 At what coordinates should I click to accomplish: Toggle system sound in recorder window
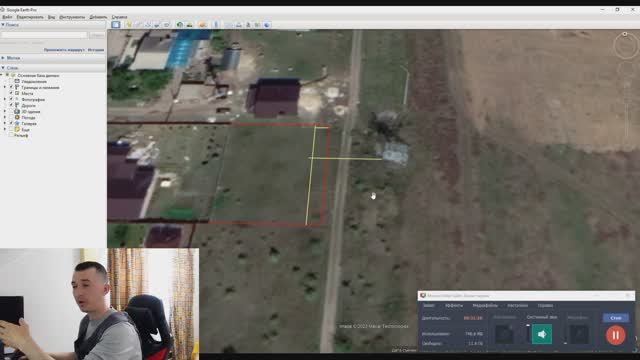pyautogui.click(x=542, y=334)
